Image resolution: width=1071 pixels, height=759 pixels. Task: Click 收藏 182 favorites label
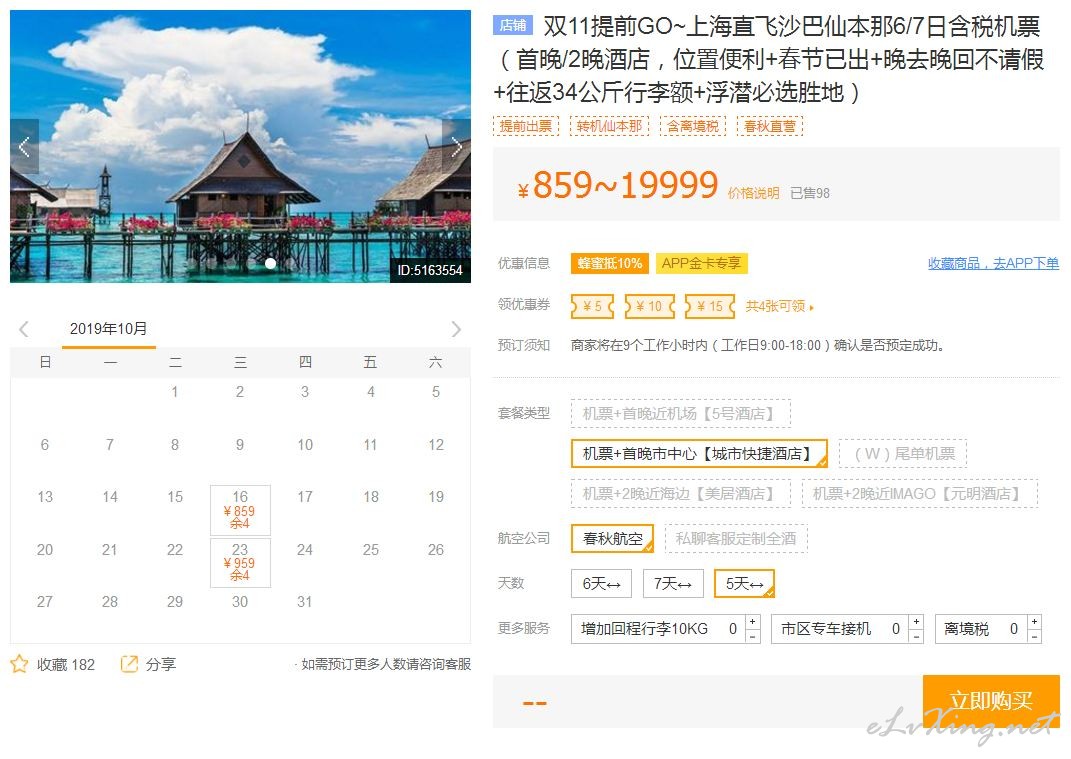pos(66,664)
